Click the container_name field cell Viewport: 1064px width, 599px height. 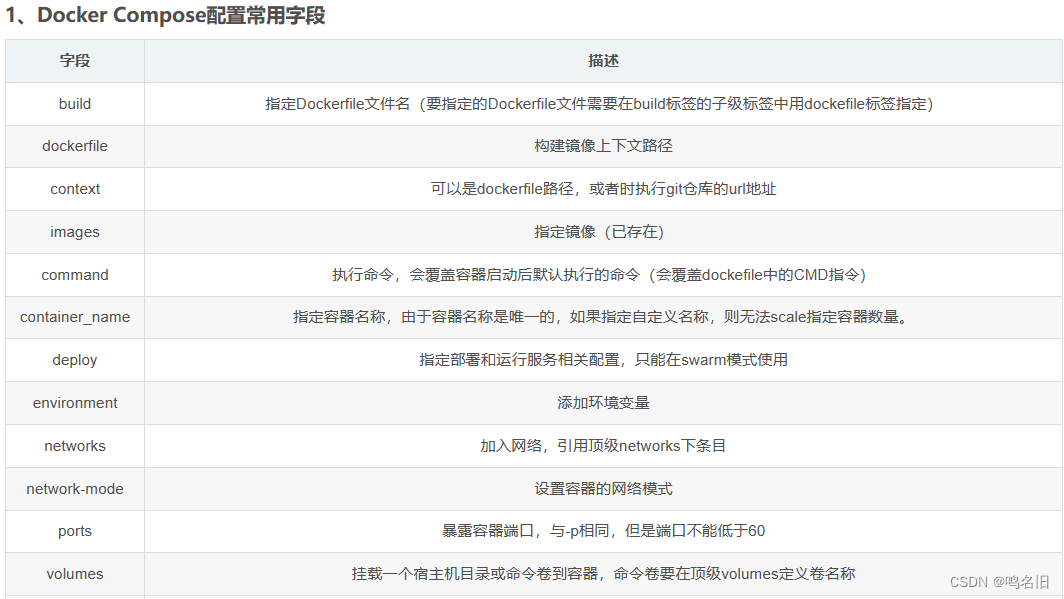tap(74, 317)
